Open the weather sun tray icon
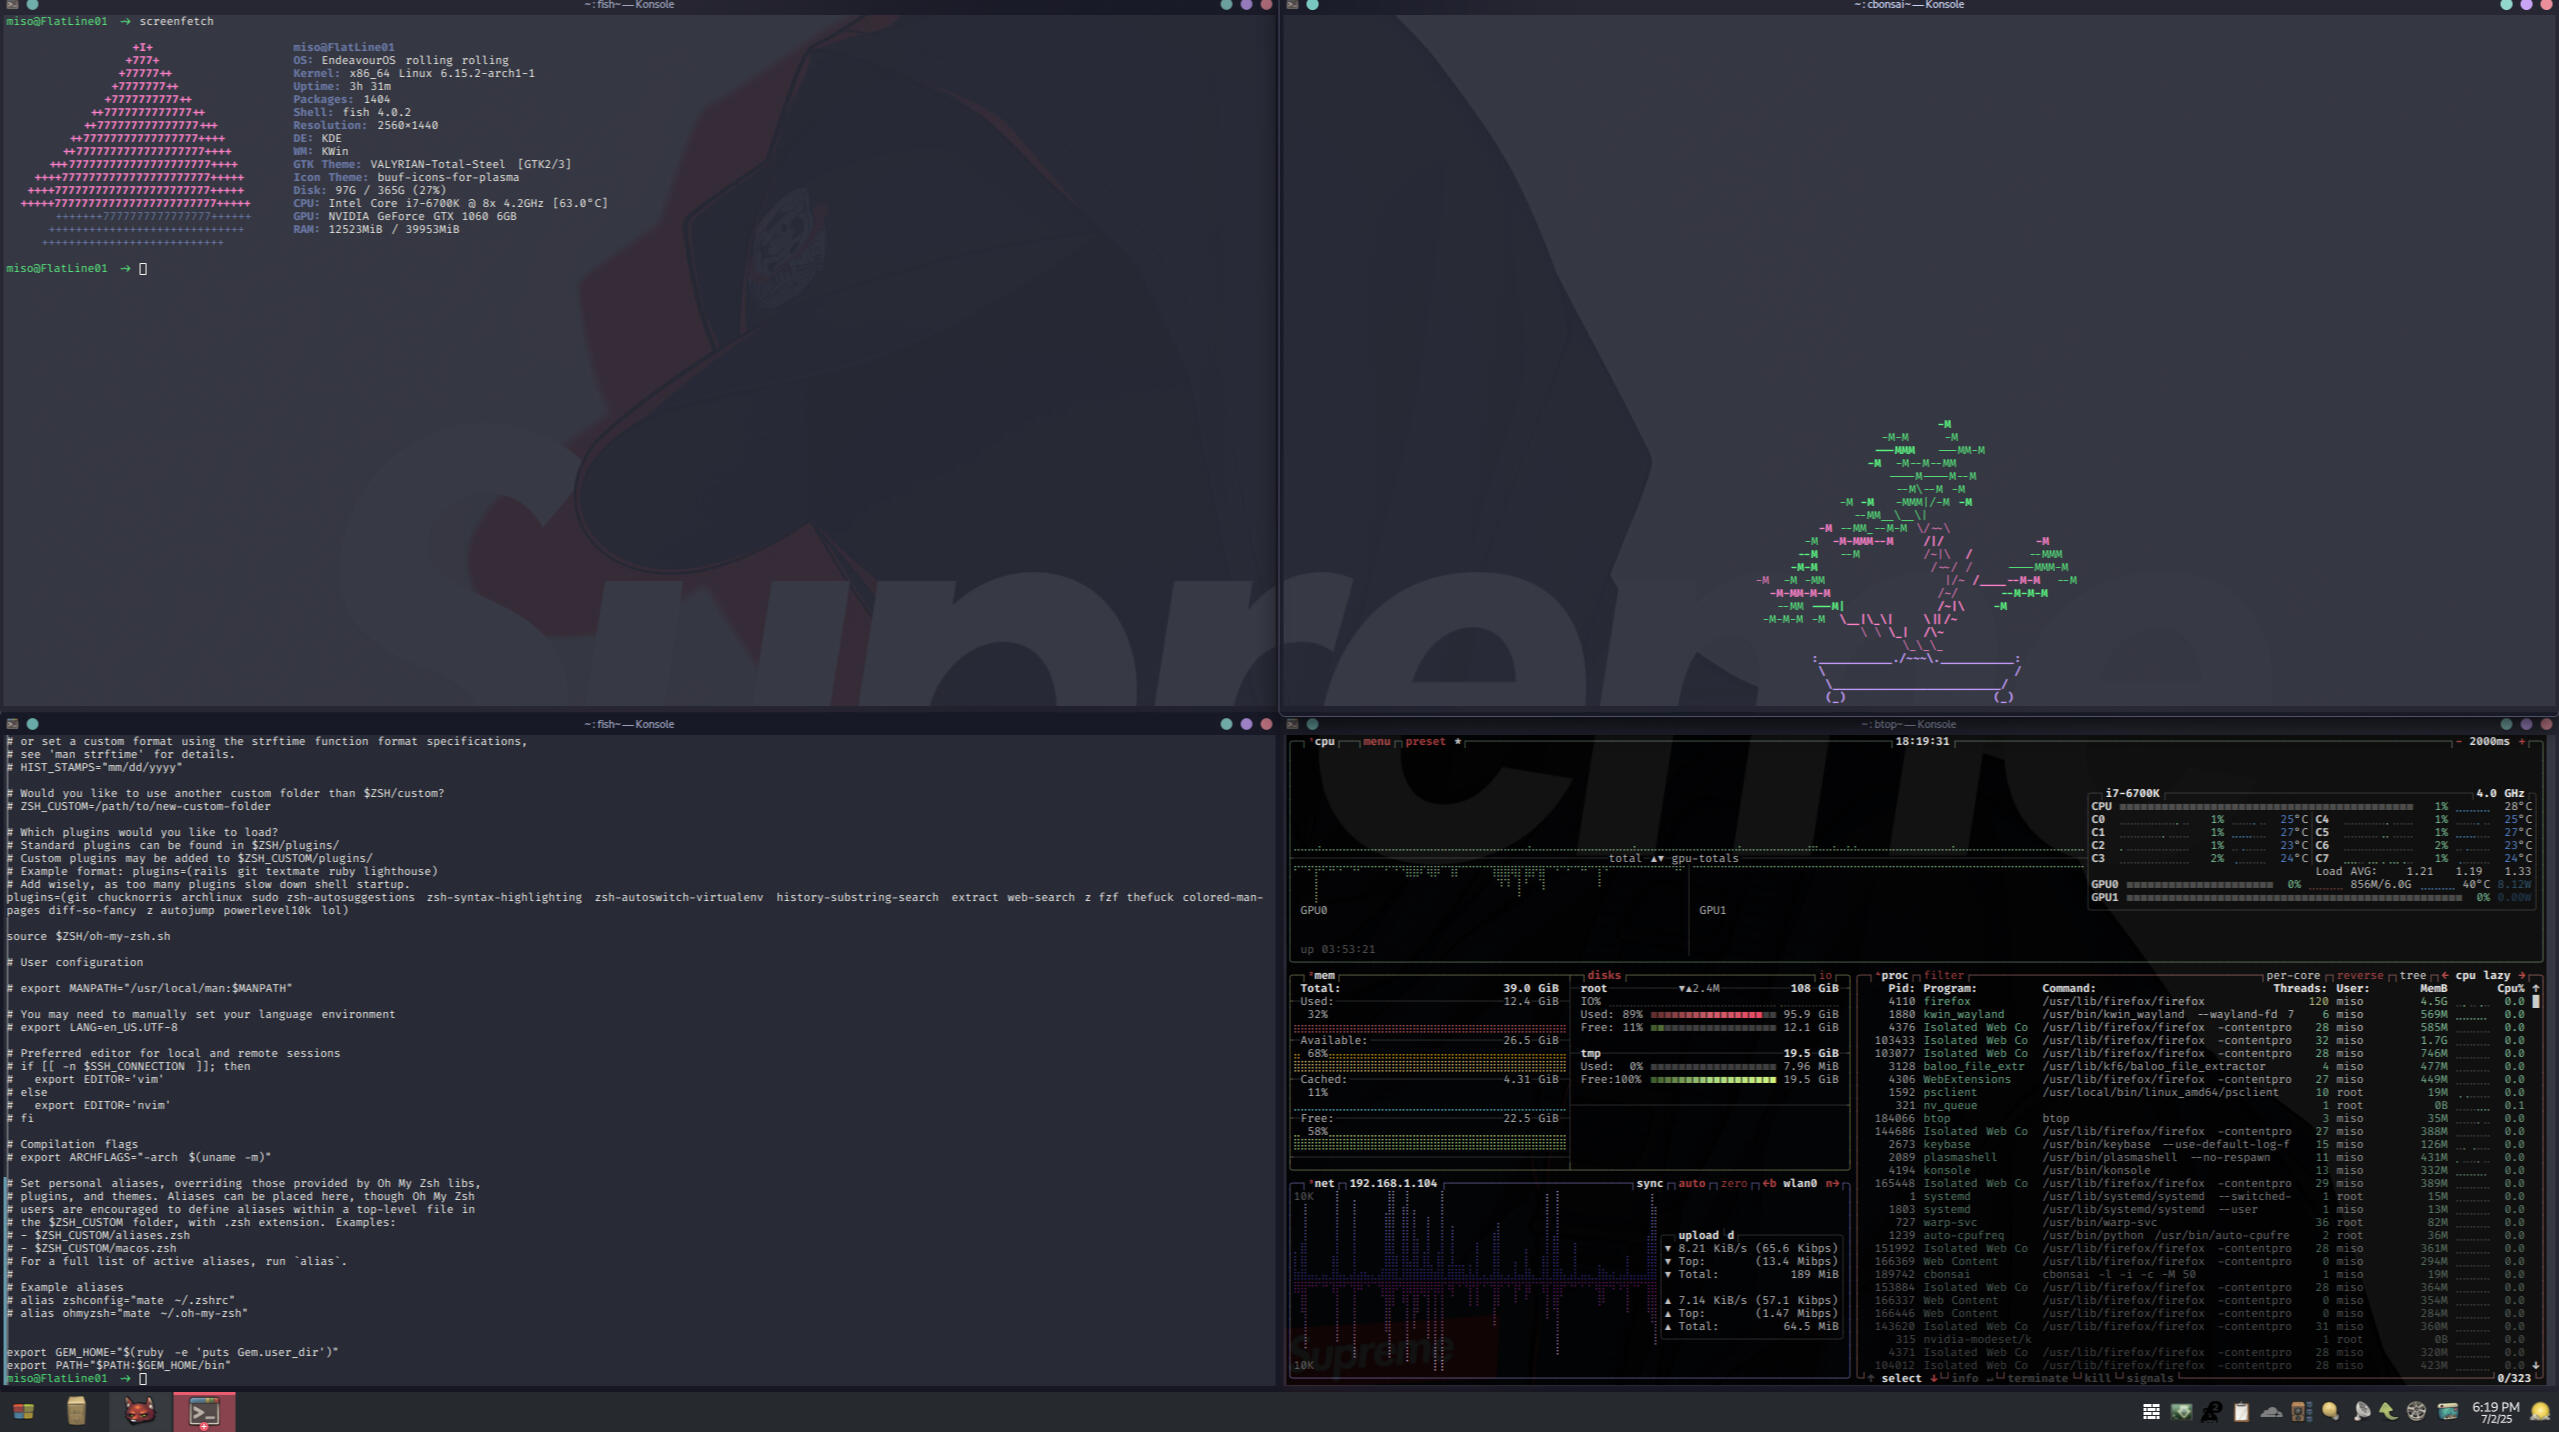Image resolution: width=2559 pixels, height=1432 pixels. (x=2540, y=1412)
